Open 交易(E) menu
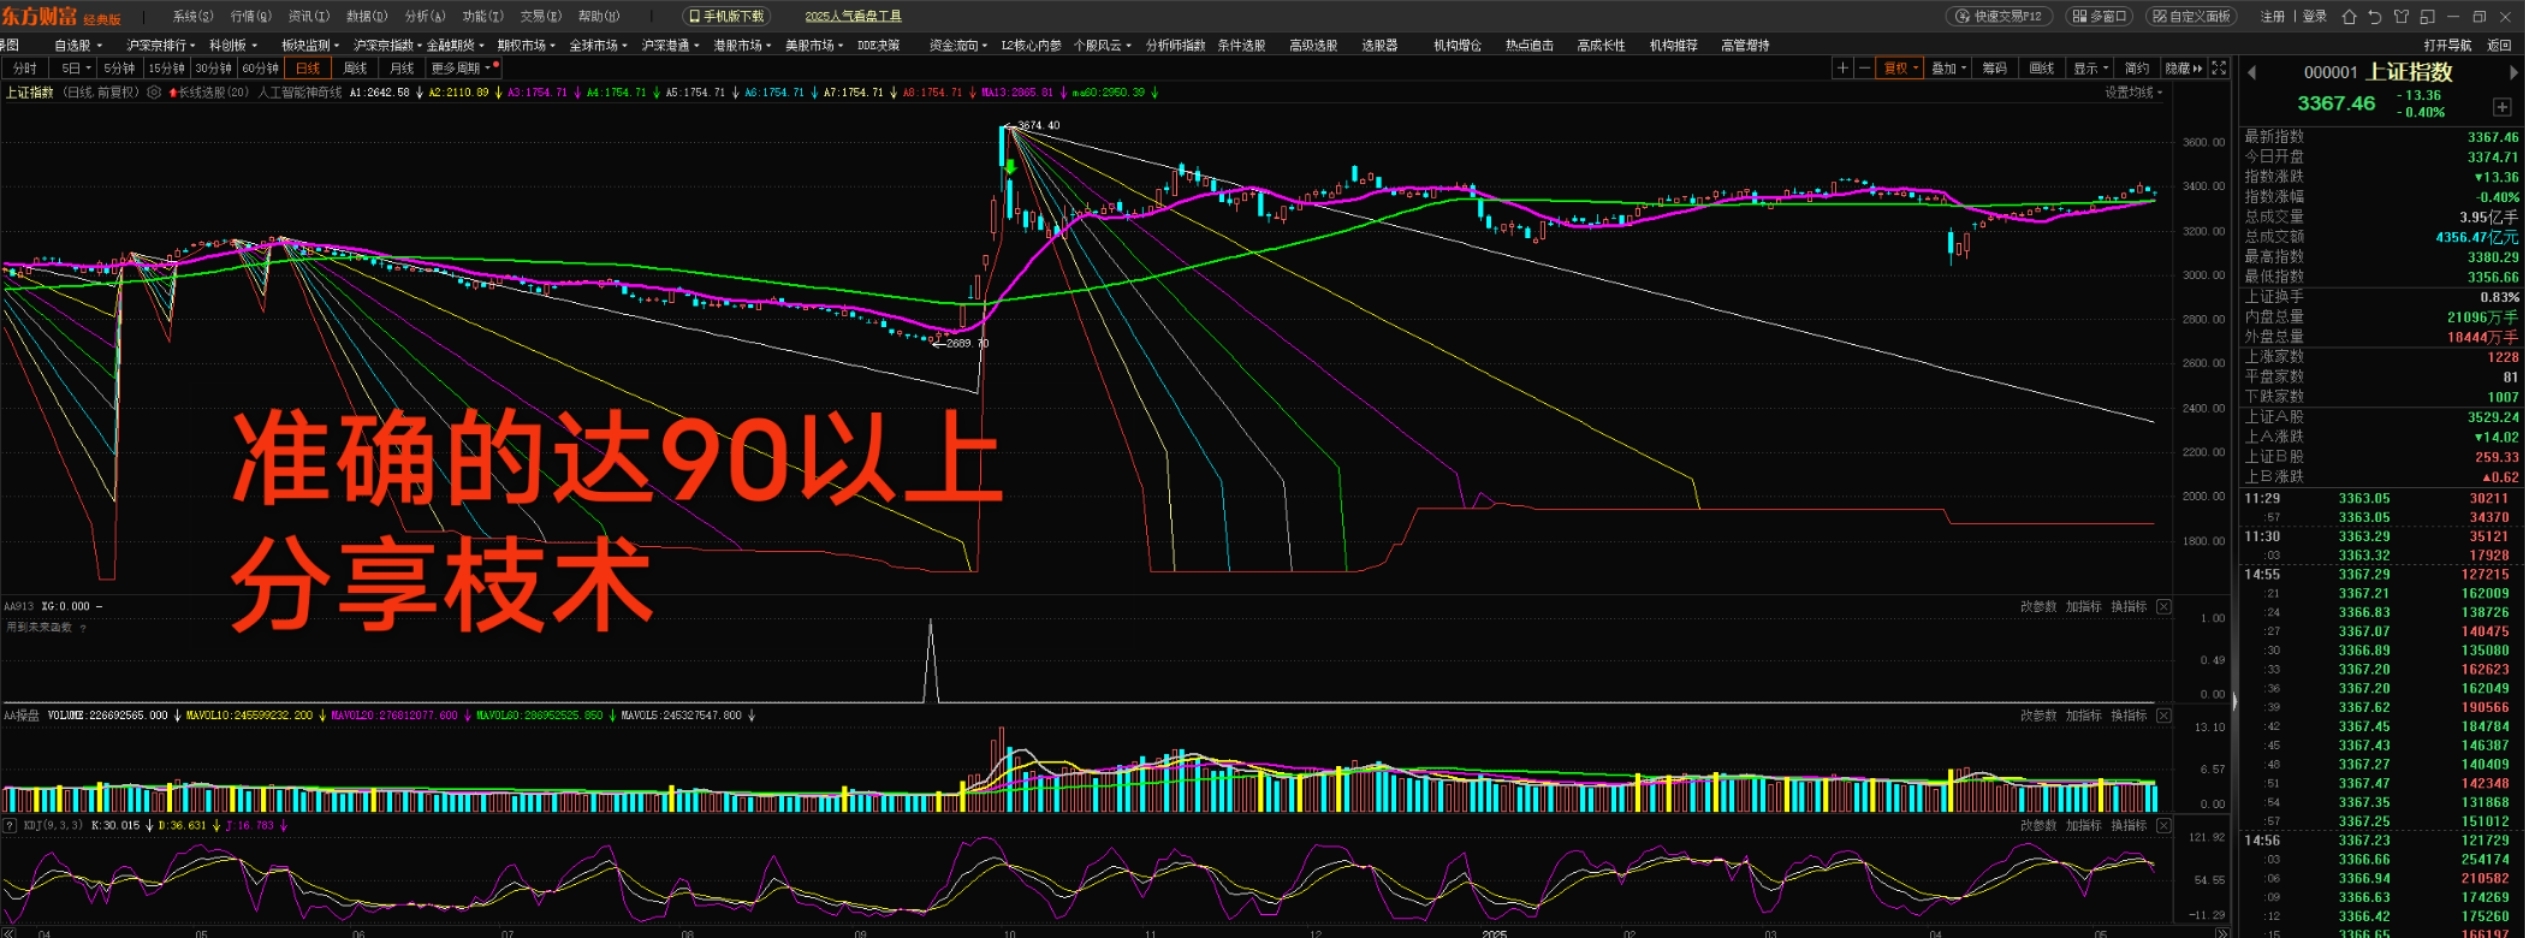2525x938 pixels. pos(541,16)
